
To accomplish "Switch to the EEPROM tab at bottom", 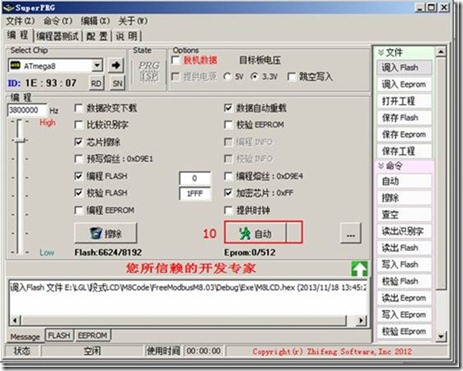I will pos(92,335).
